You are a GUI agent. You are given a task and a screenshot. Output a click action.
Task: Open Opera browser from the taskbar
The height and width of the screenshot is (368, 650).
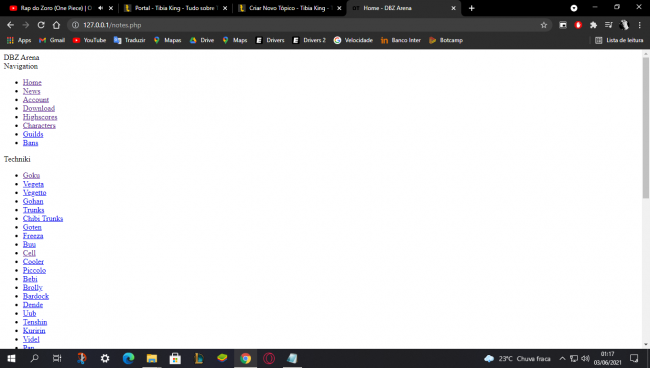click(269, 358)
